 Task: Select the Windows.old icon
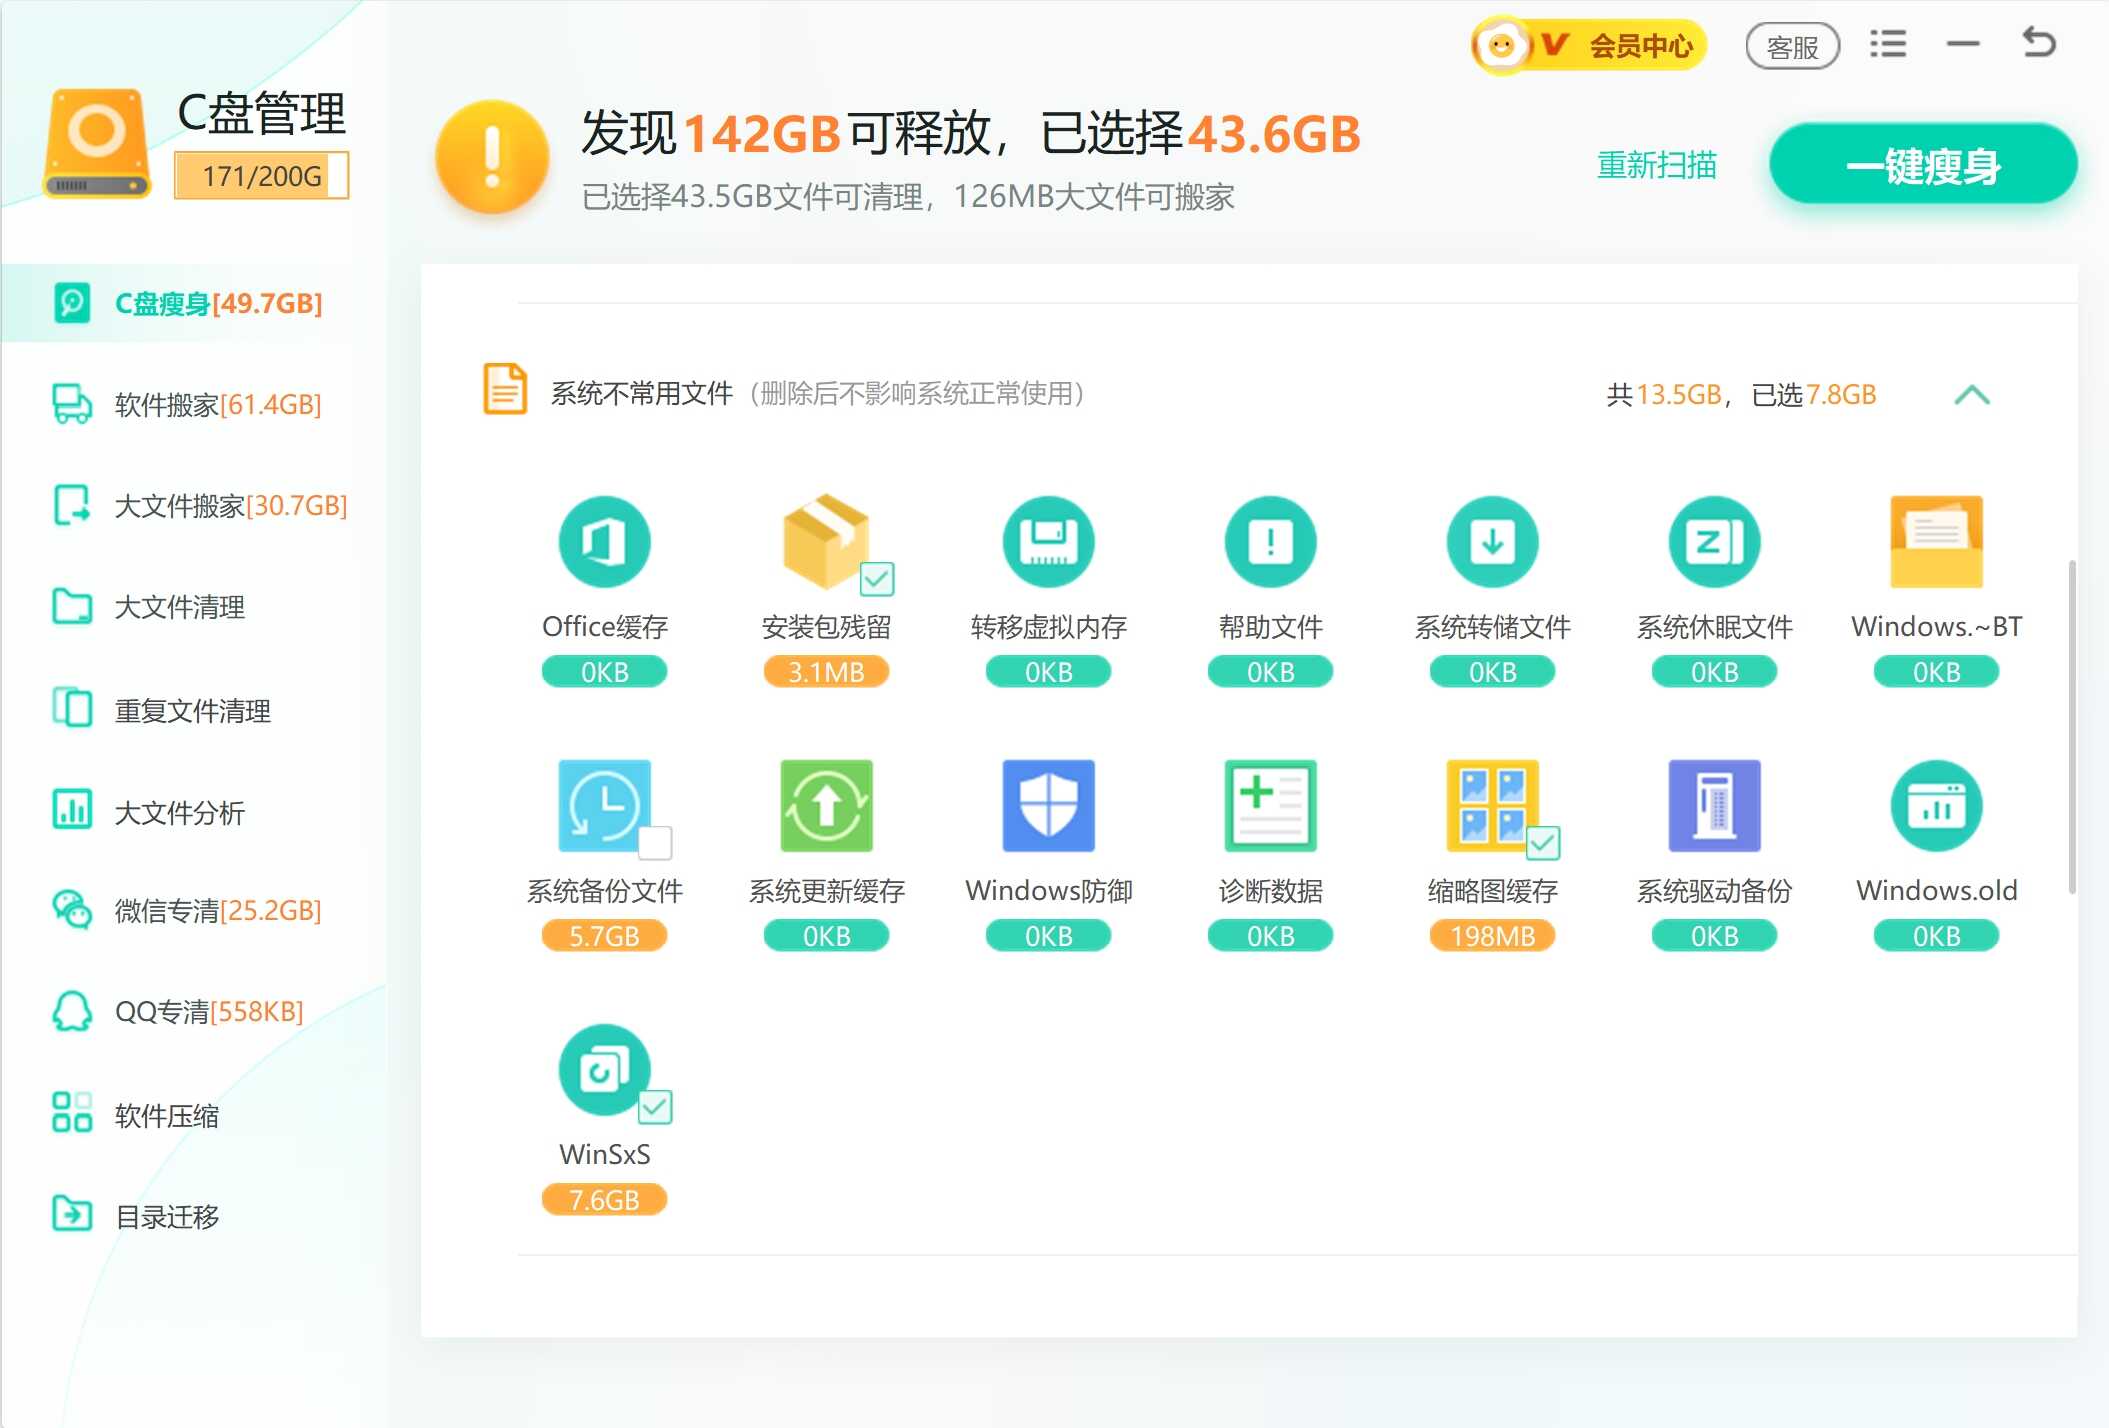point(1936,806)
